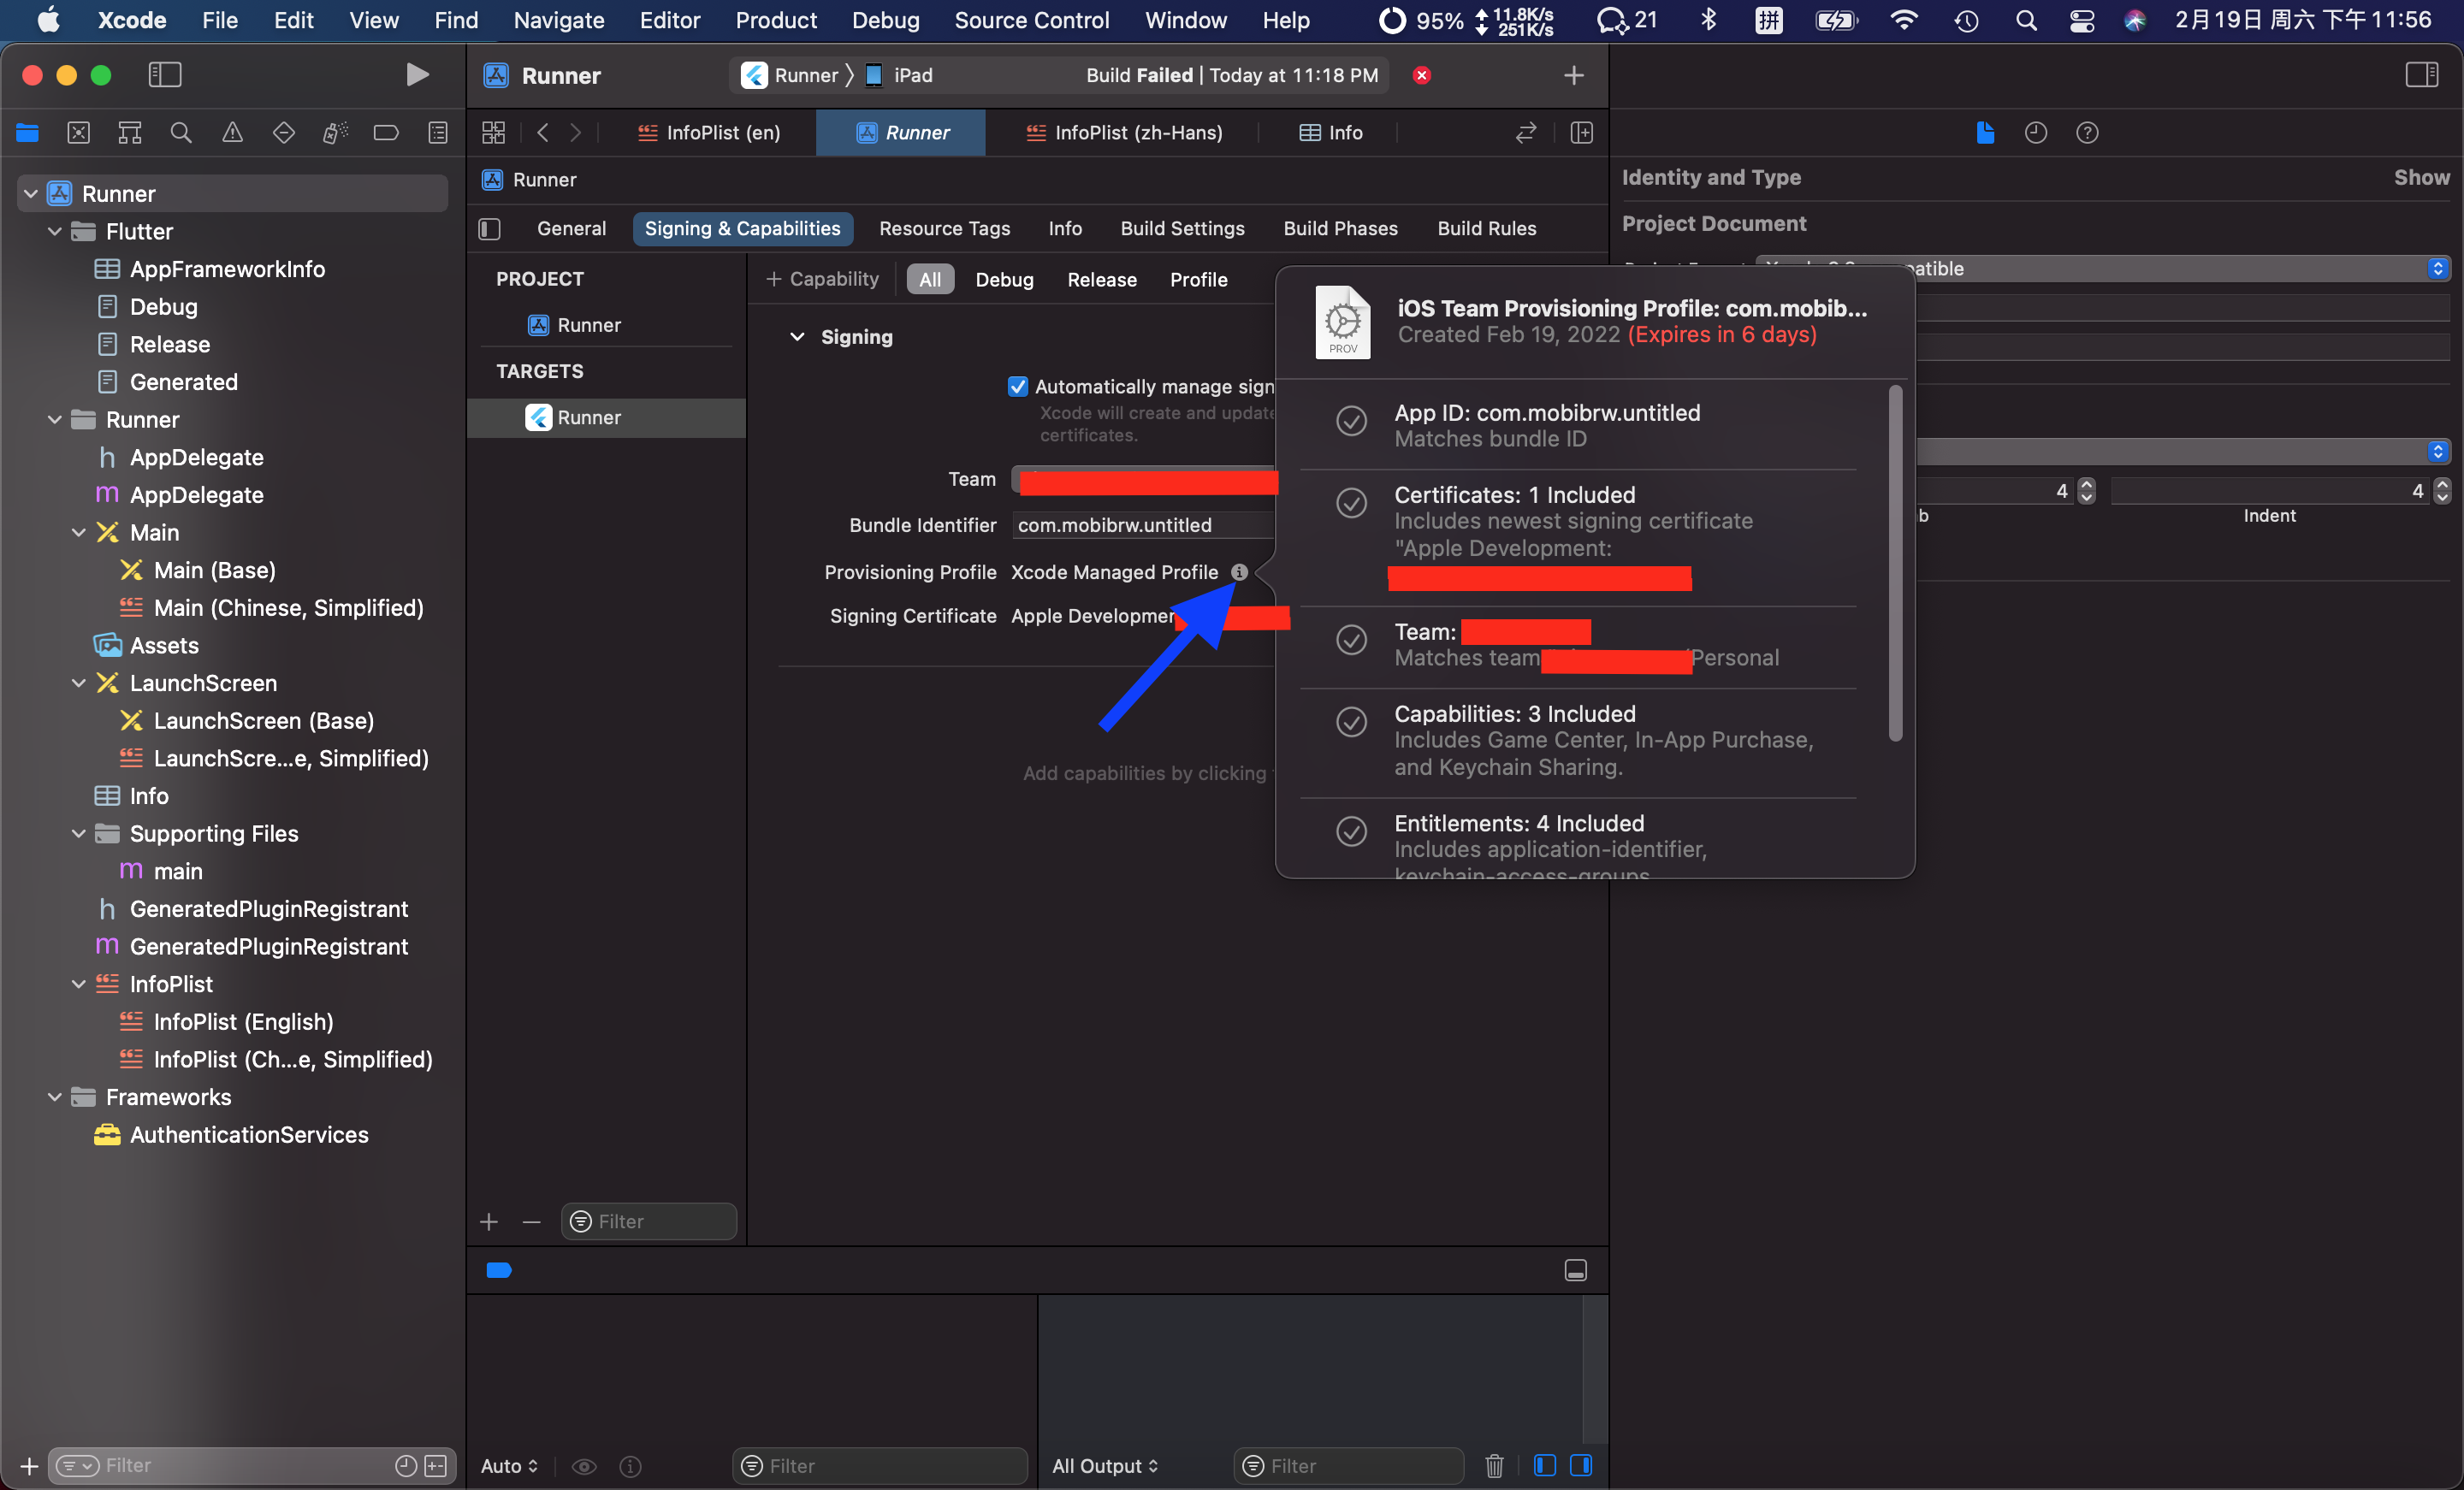Viewport: 2464px width, 1490px height.
Task: Toggle editor review changes arrows icon
Action: tap(1526, 132)
